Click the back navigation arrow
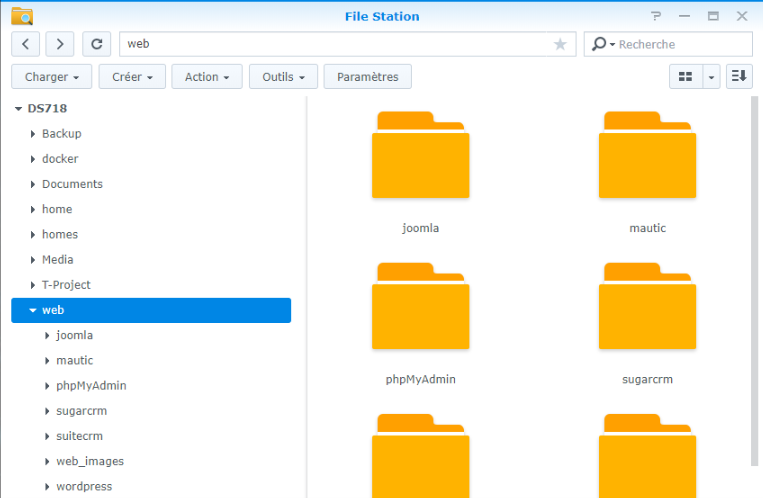Screen dimensions: 763x498 coord(26,44)
